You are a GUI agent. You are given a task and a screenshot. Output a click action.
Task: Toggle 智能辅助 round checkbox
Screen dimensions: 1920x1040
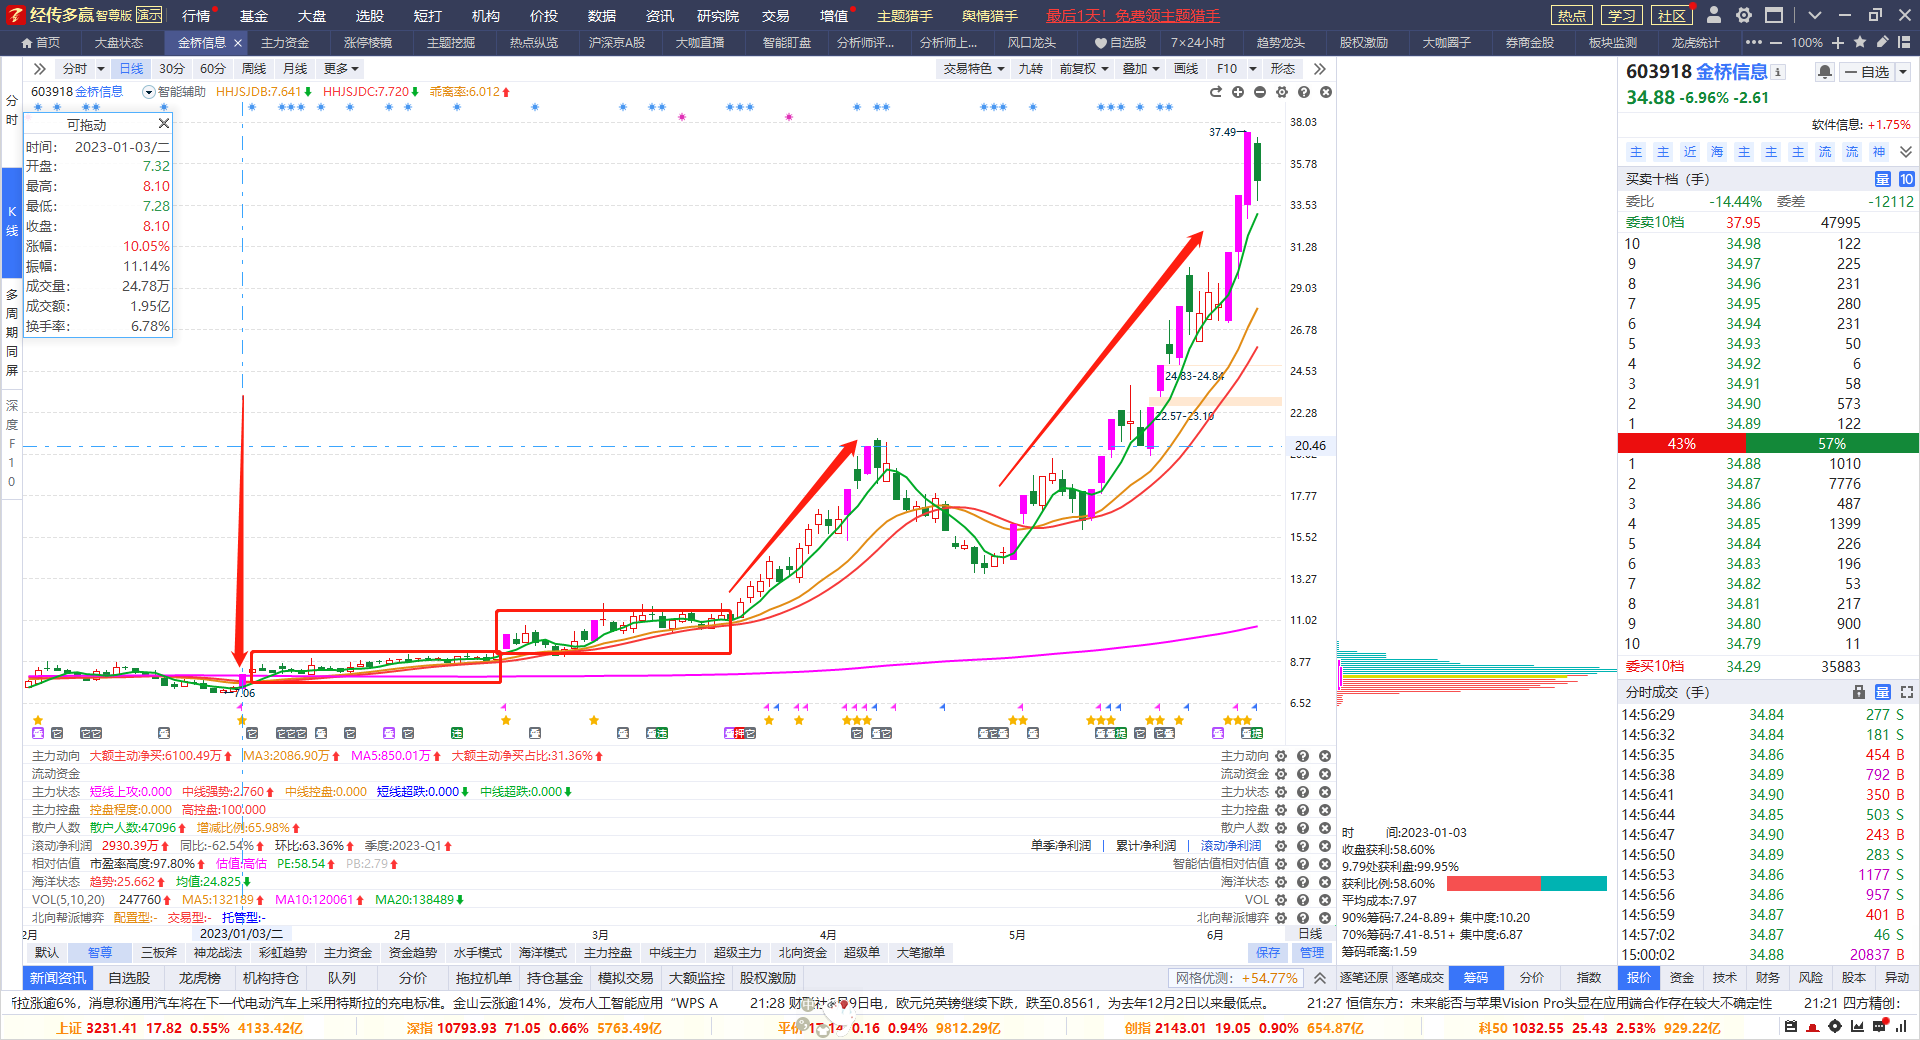(149, 92)
